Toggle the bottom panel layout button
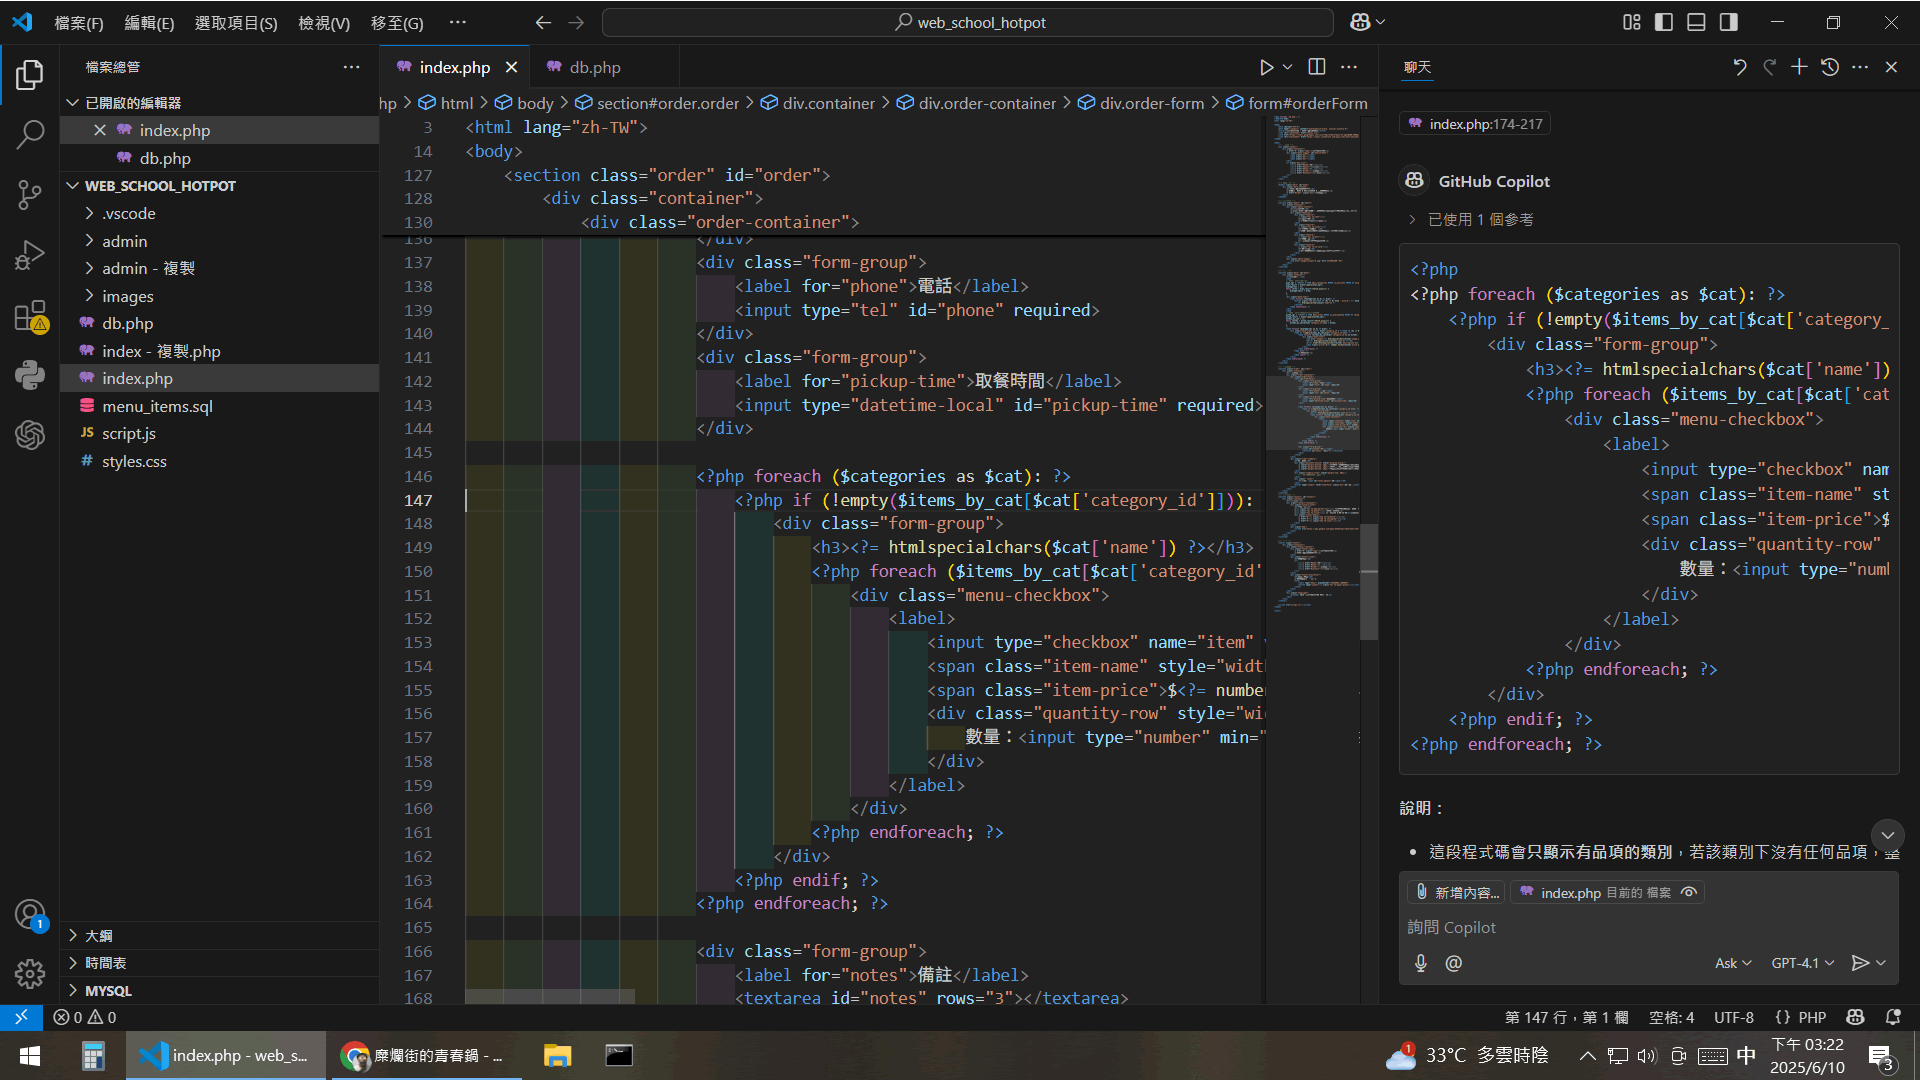 (x=1696, y=22)
